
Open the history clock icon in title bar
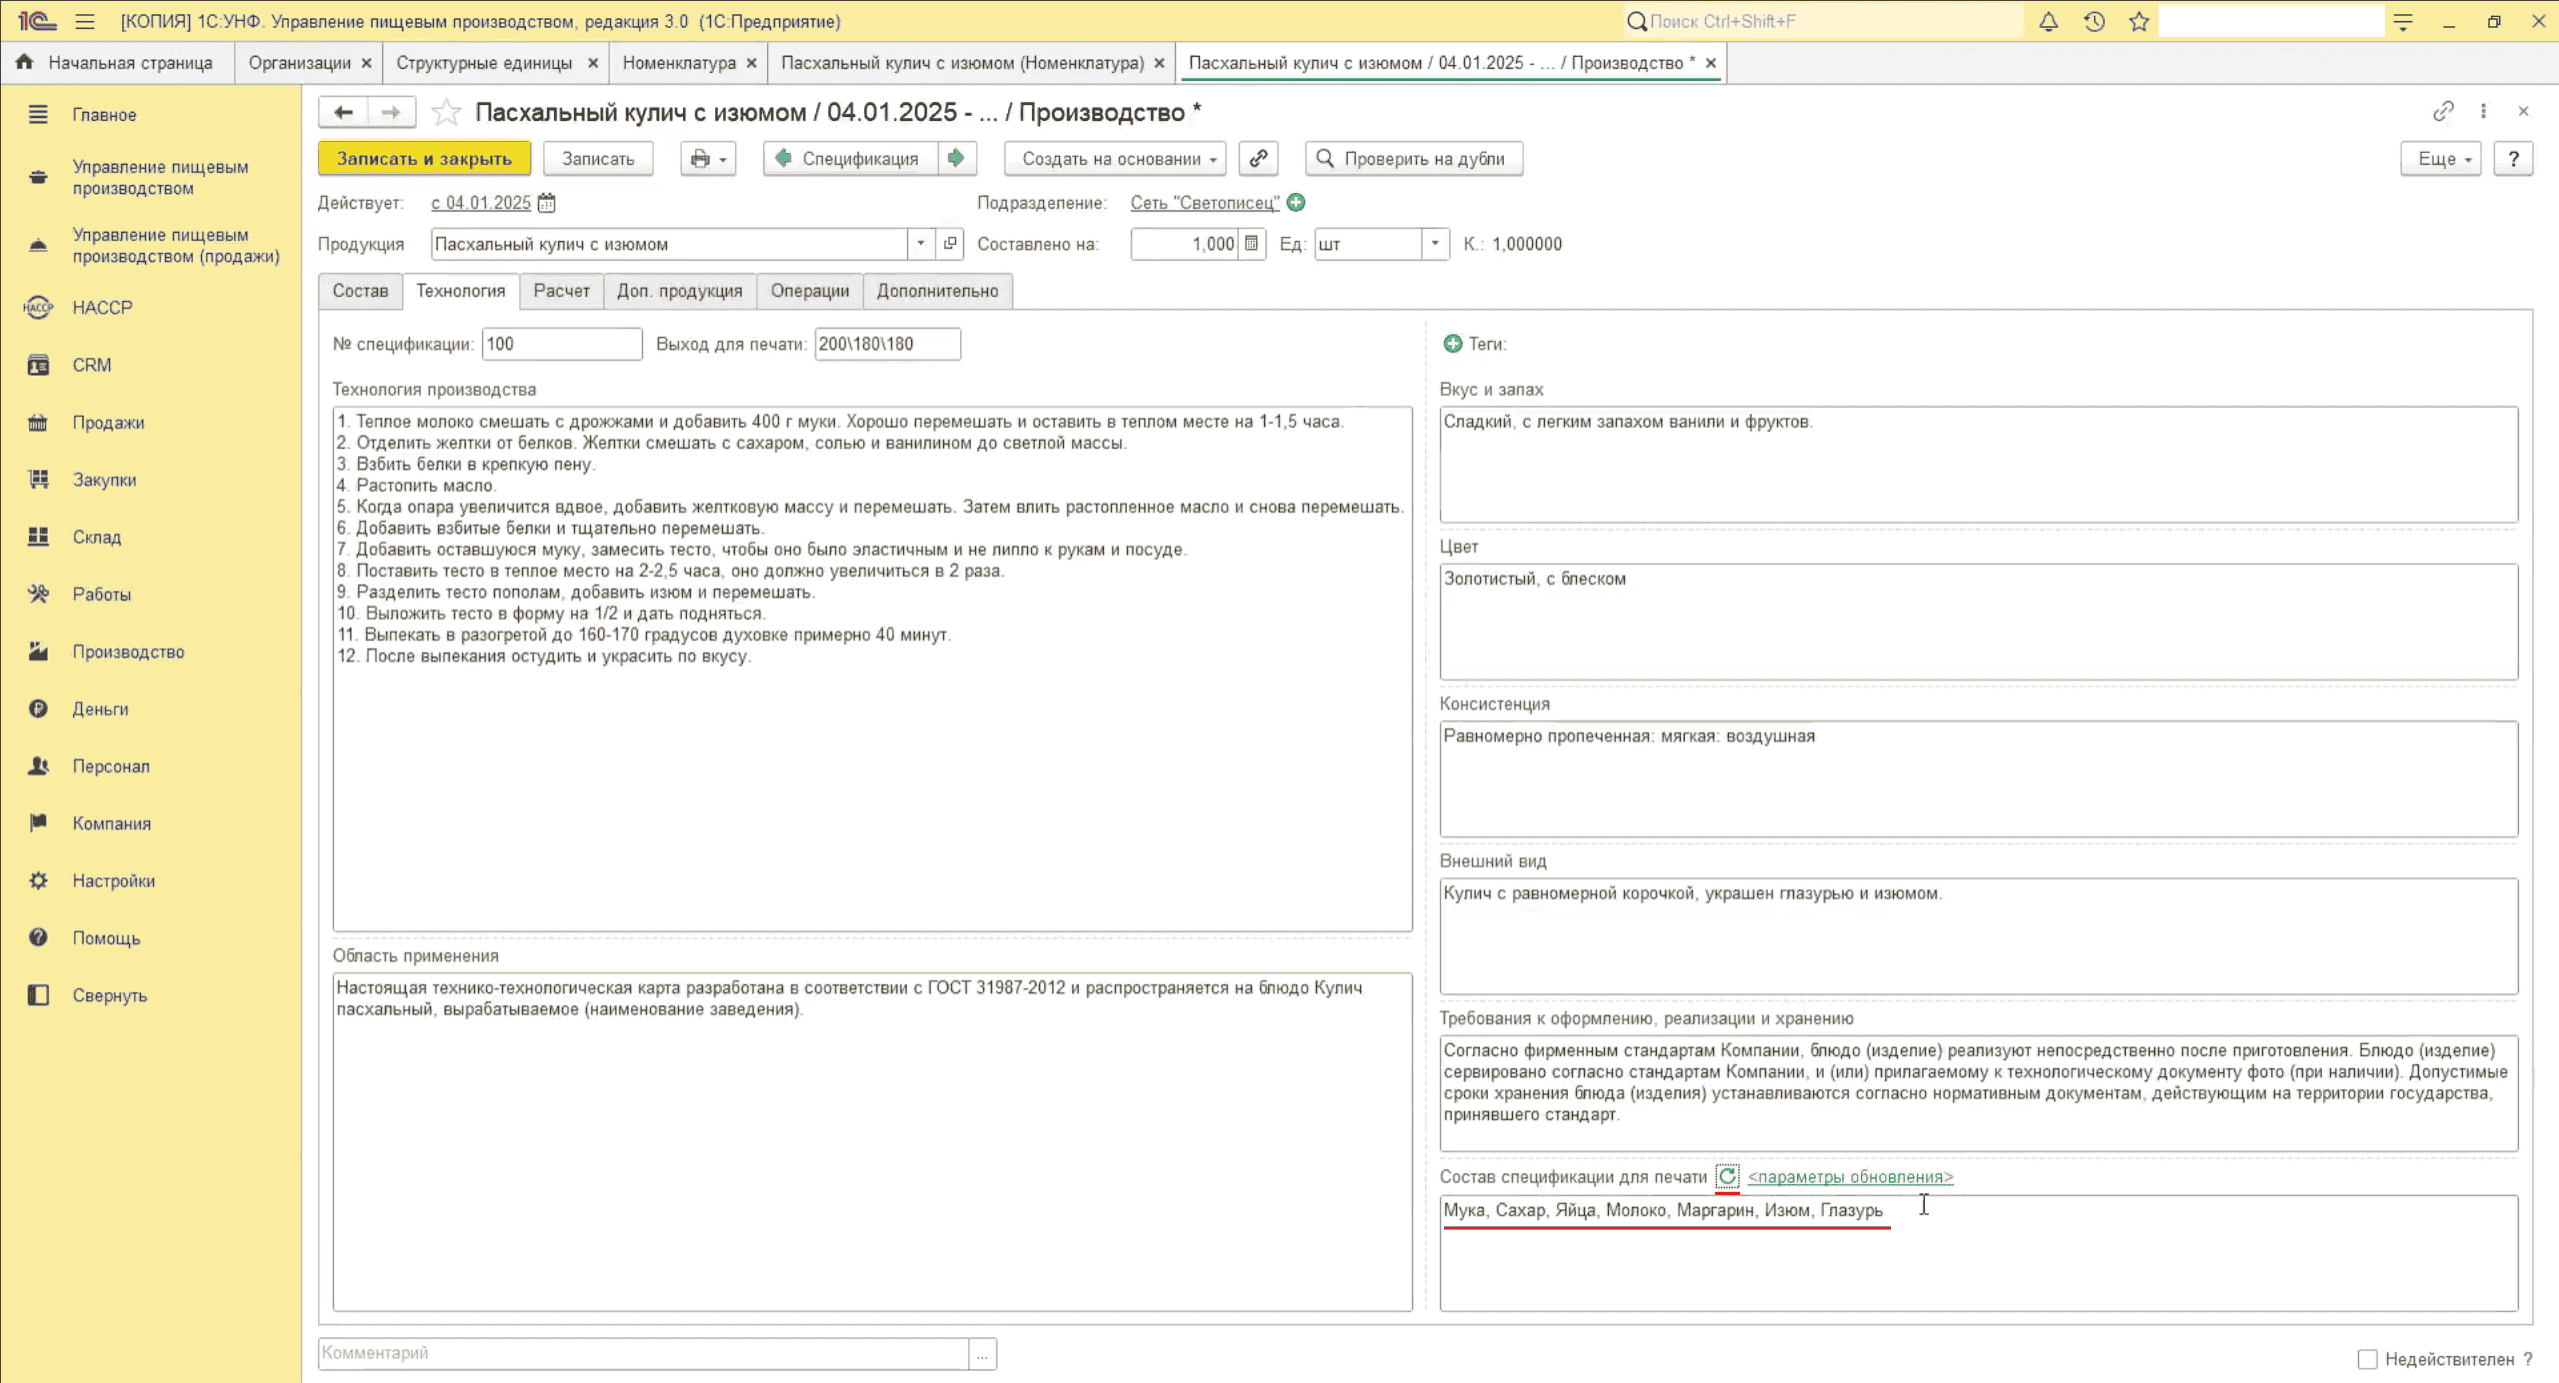point(2094,21)
